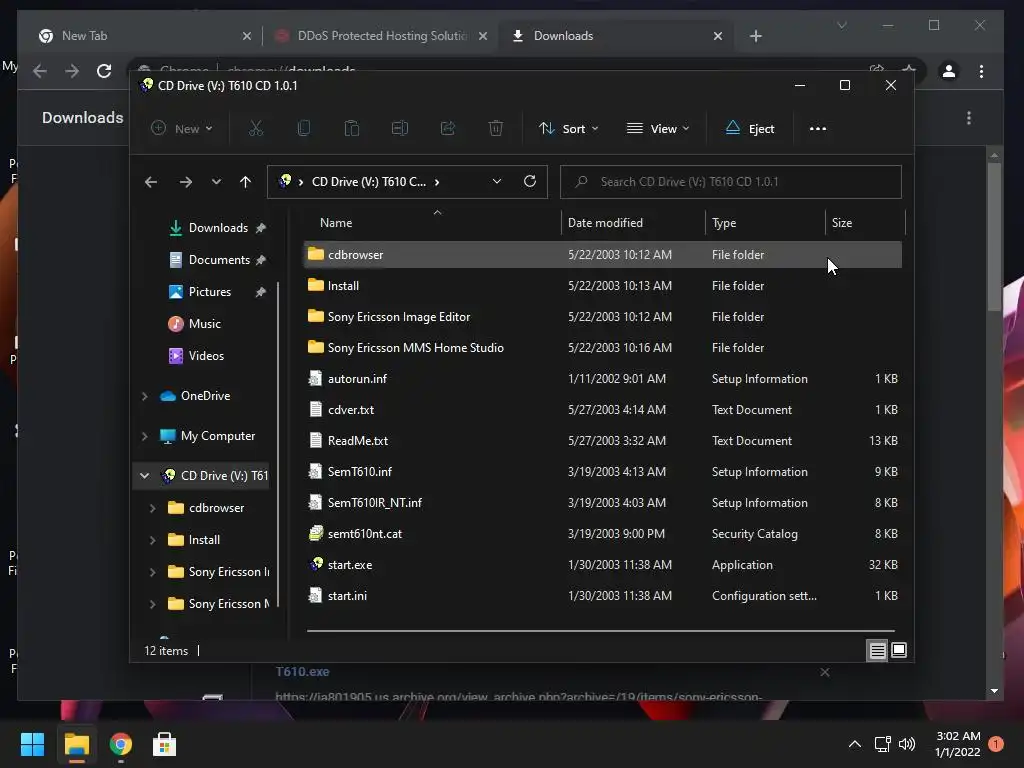The image size is (1024, 768).
Task: Navigate up one folder level
Action: (x=245, y=182)
